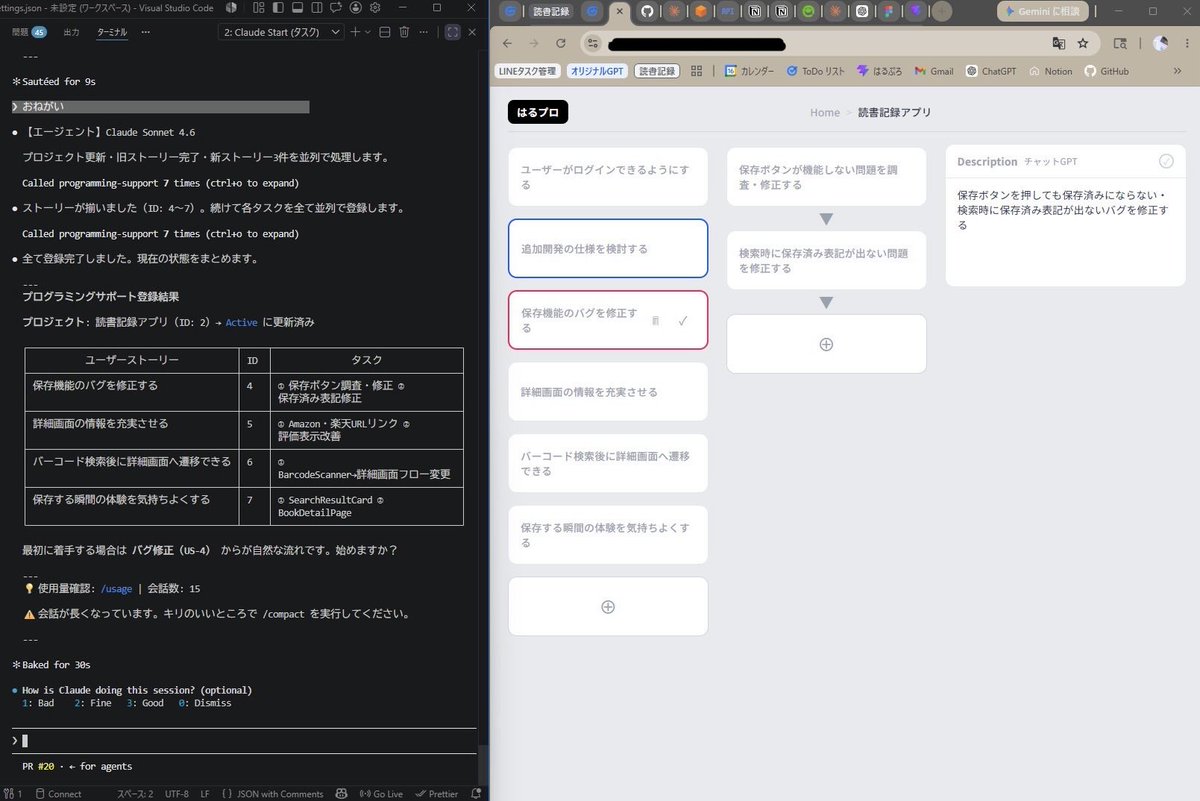The image size is (1200, 801).
Task: Select the ターミナル panel tab
Action: tap(112, 32)
